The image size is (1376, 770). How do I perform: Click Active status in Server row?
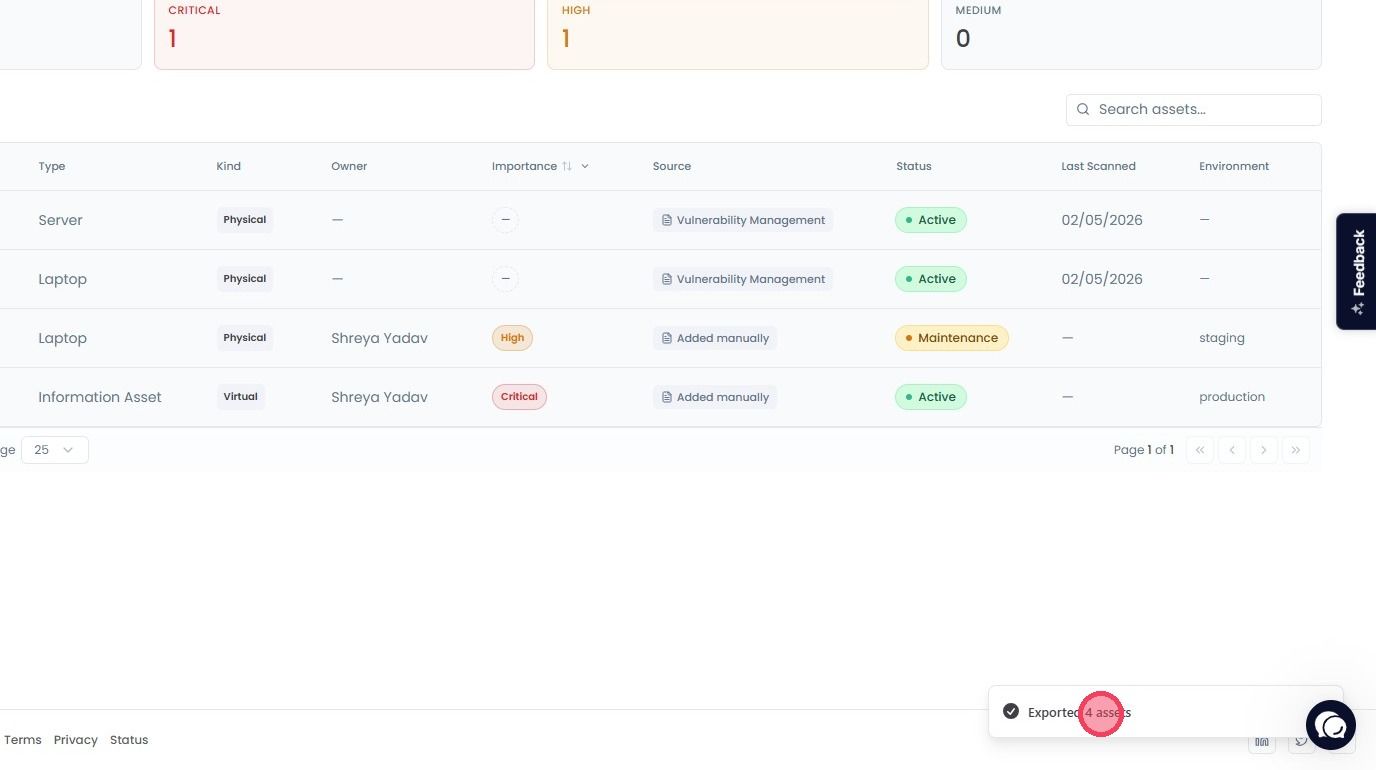931,220
